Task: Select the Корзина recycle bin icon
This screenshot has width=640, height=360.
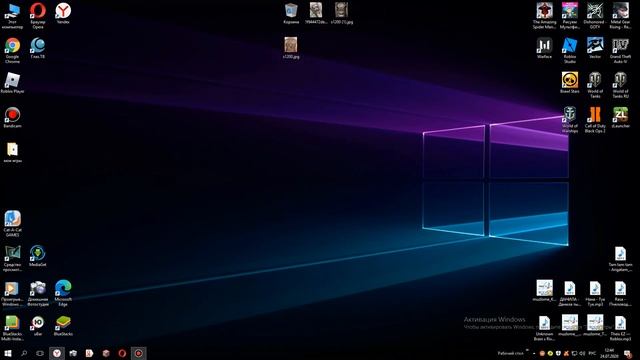Action: tap(291, 13)
